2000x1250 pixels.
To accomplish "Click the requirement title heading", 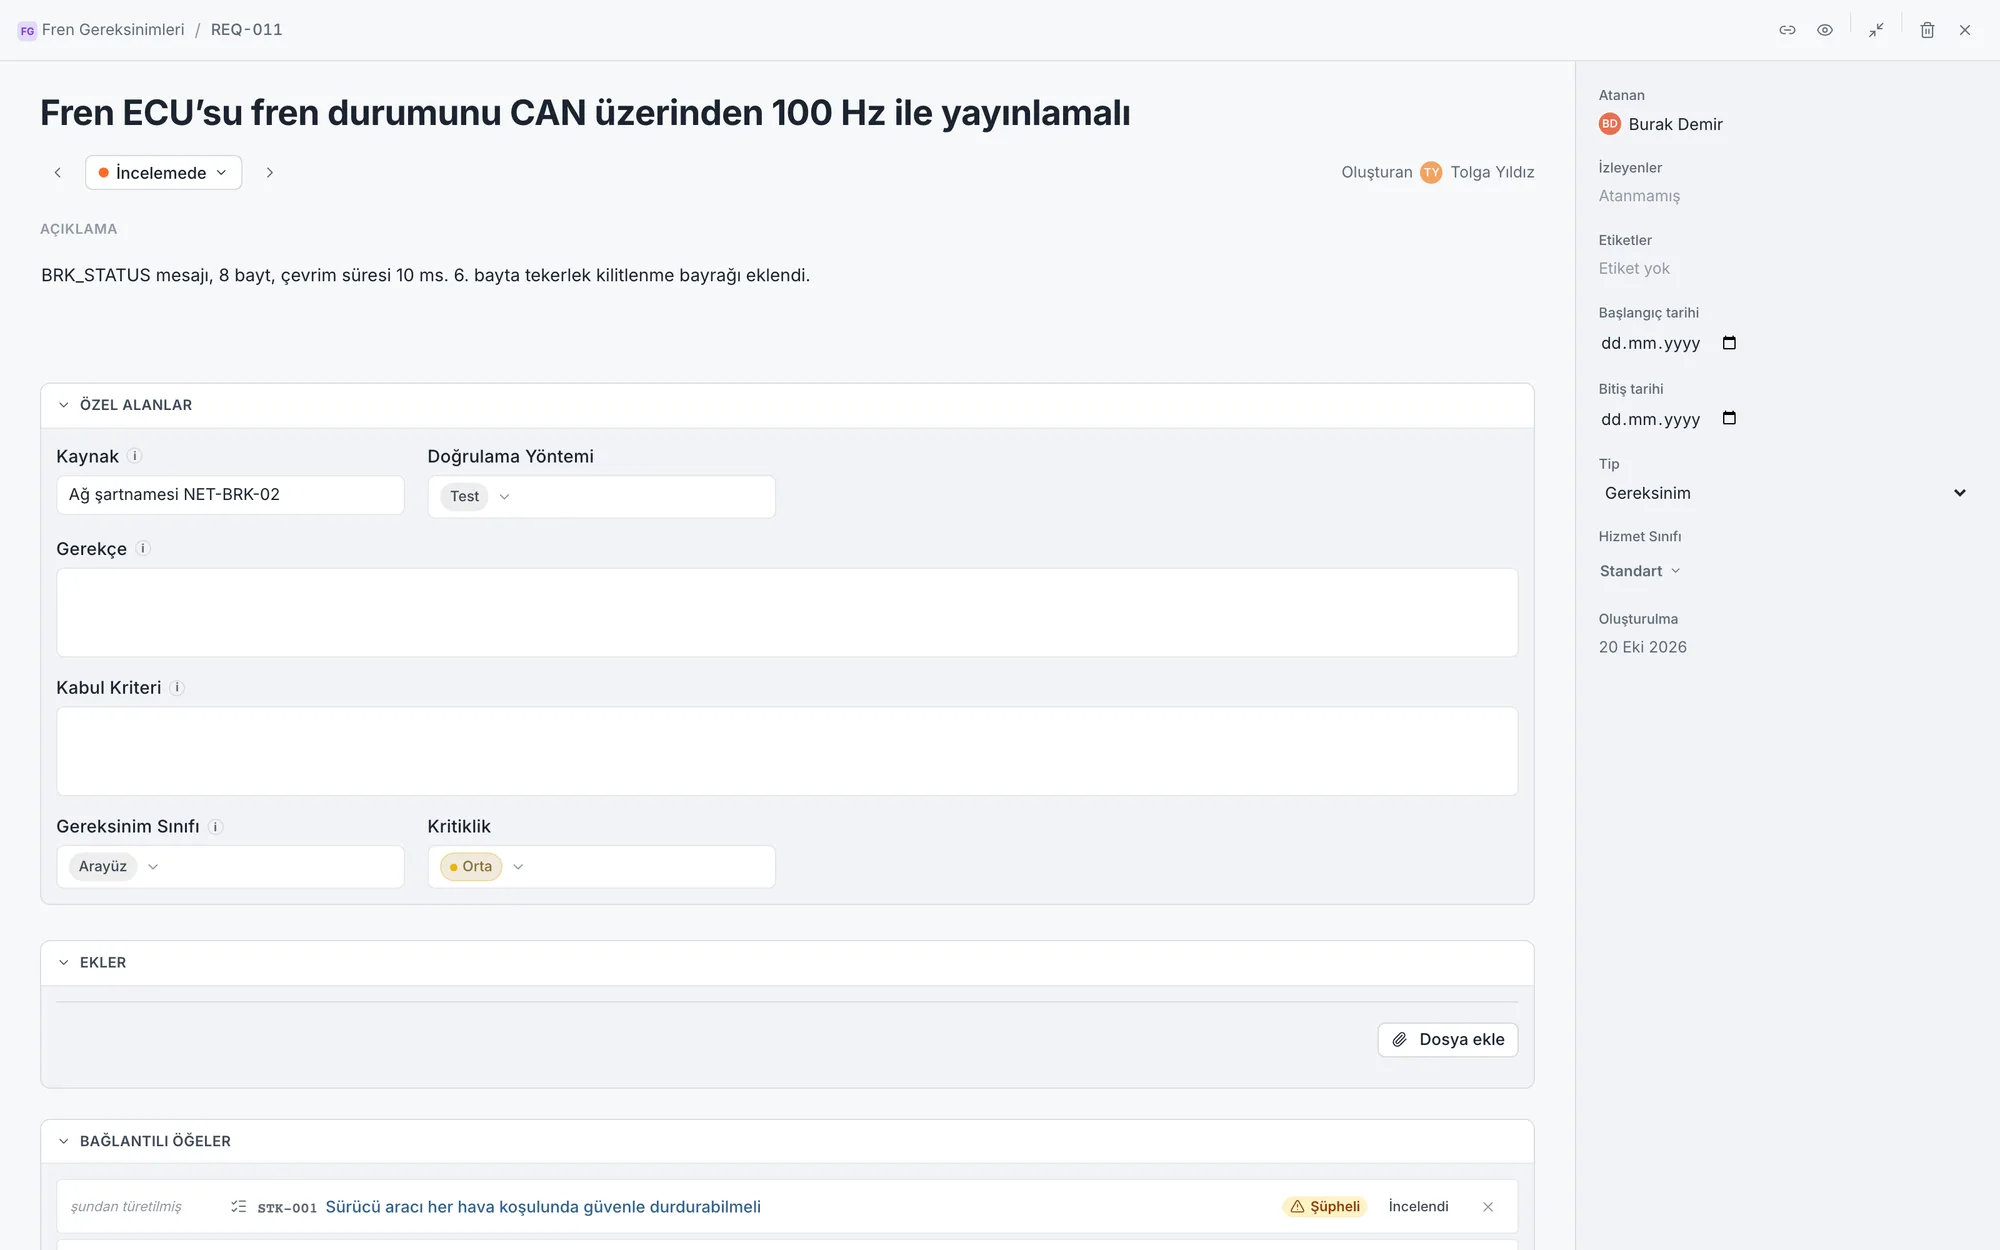I will coord(585,113).
